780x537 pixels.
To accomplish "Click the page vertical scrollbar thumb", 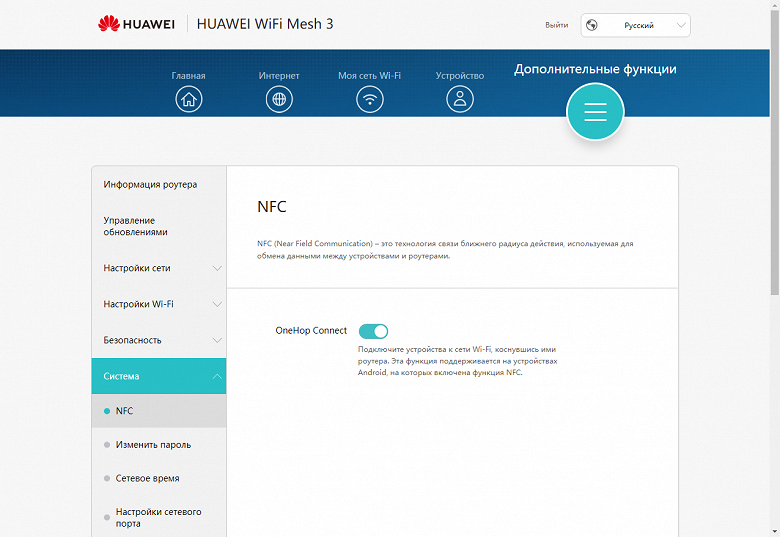I will [x=775, y=152].
